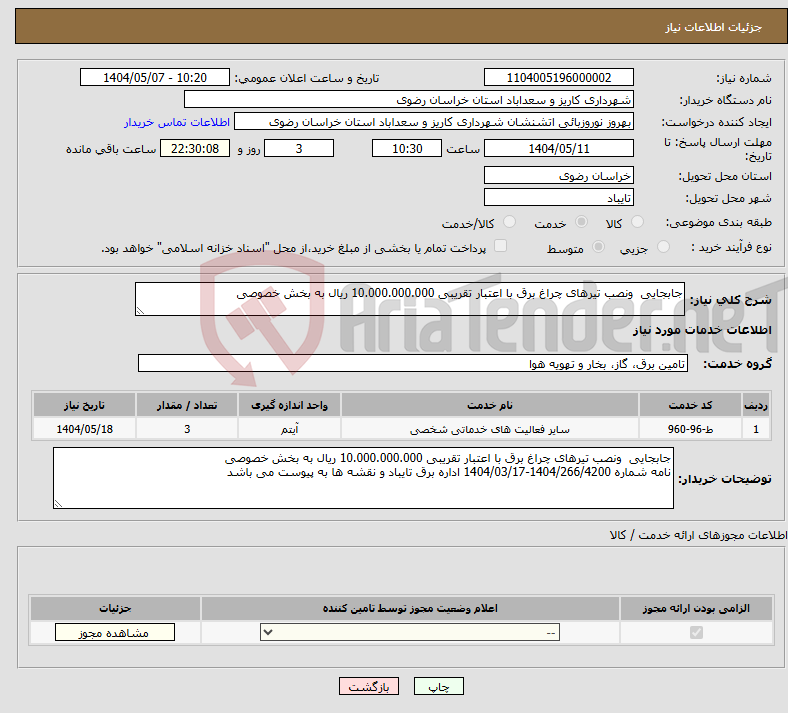The image size is (788, 713).
Task: Click the کد خدمت column header
Action: coord(691,405)
